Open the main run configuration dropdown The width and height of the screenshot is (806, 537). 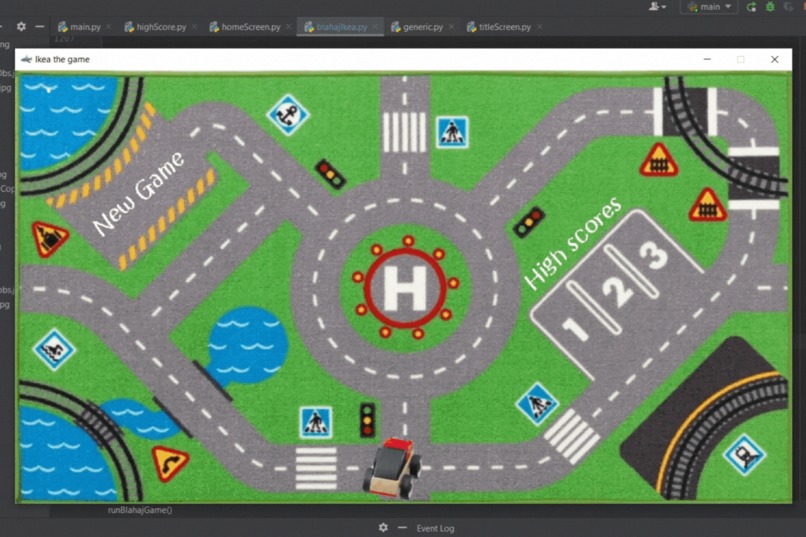pyautogui.click(x=709, y=7)
